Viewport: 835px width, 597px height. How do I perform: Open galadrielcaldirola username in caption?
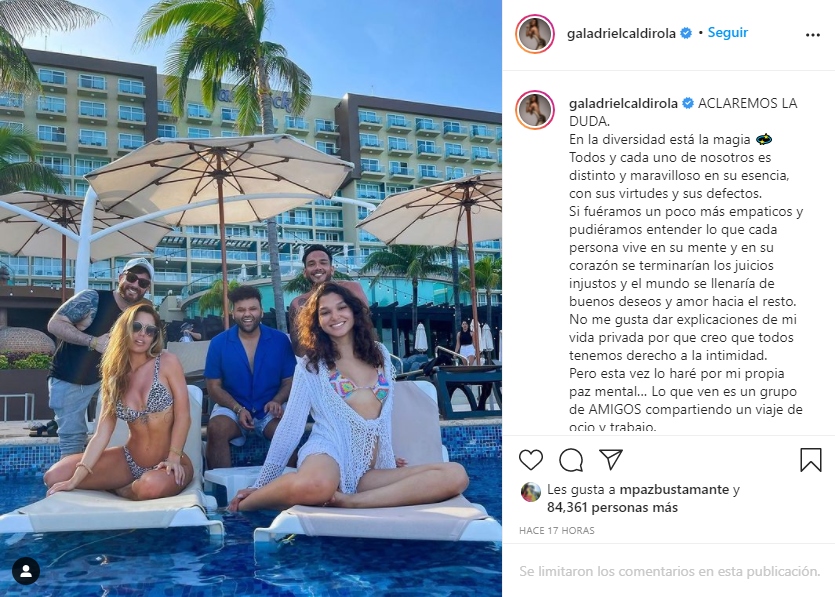click(x=623, y=103)
